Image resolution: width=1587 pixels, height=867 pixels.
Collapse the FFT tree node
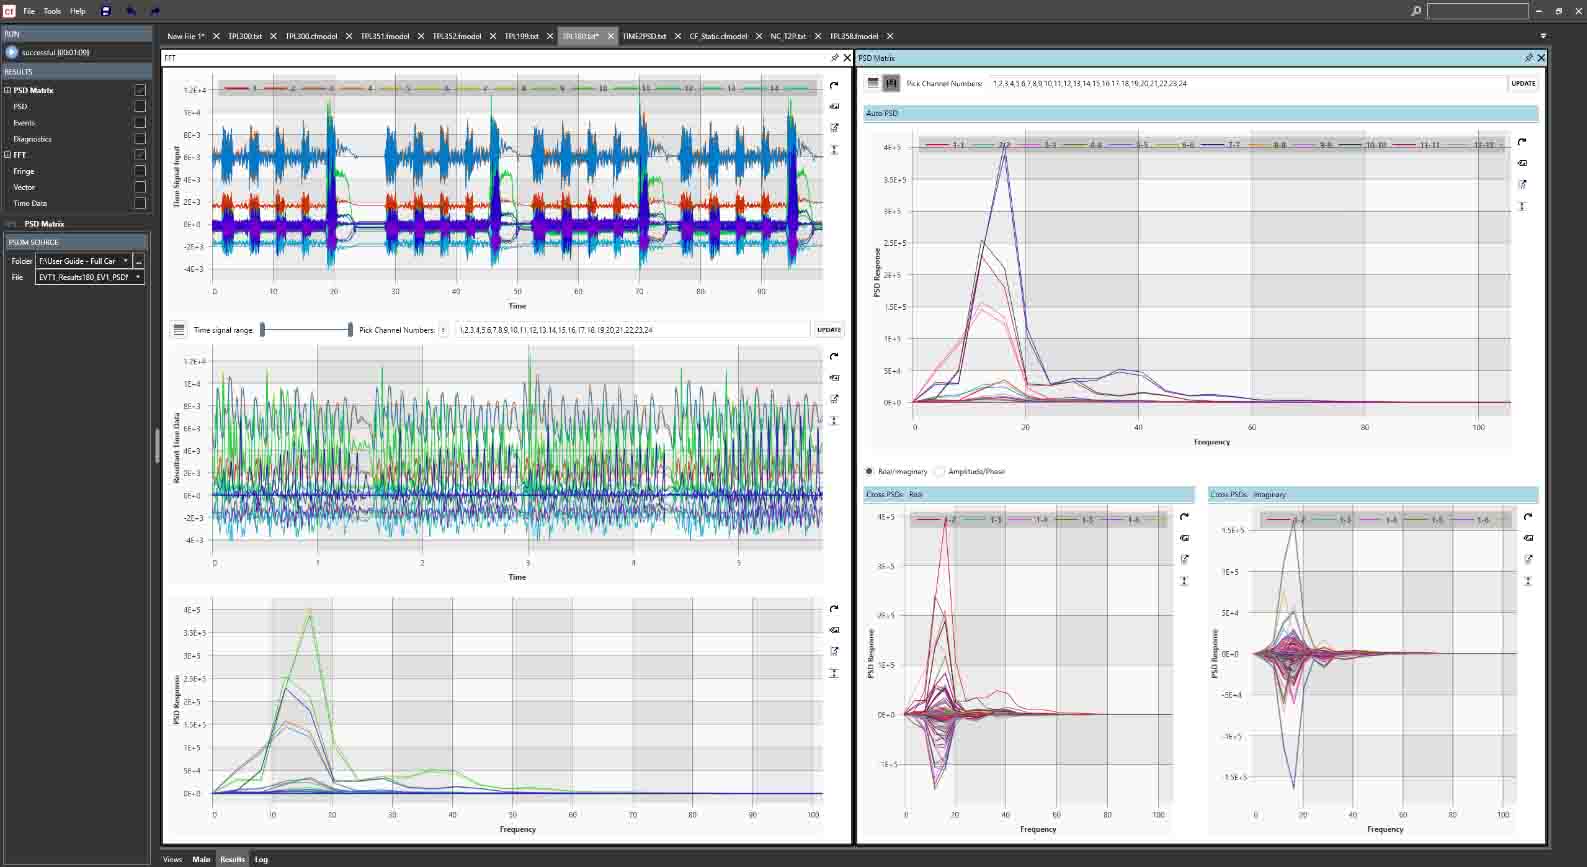8,155
